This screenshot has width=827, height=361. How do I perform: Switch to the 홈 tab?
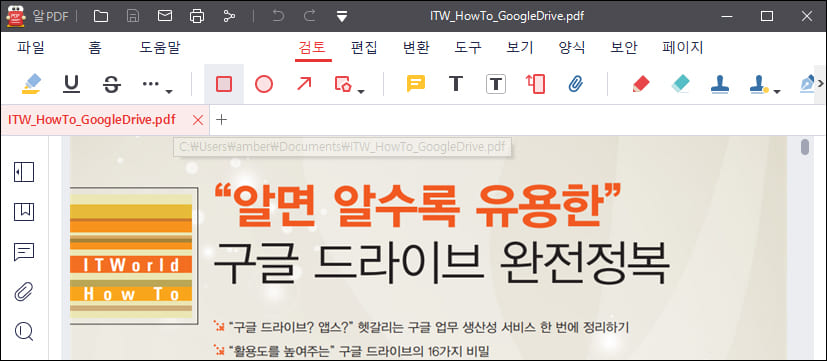pos(95,48)
